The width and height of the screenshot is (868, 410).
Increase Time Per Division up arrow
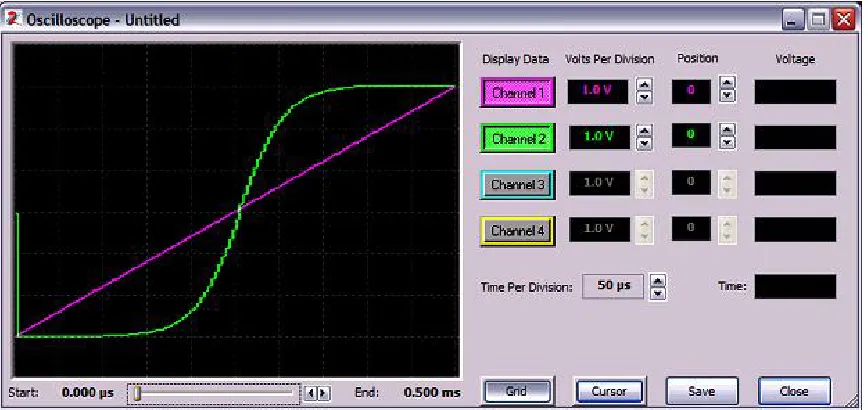click(657, 281)
